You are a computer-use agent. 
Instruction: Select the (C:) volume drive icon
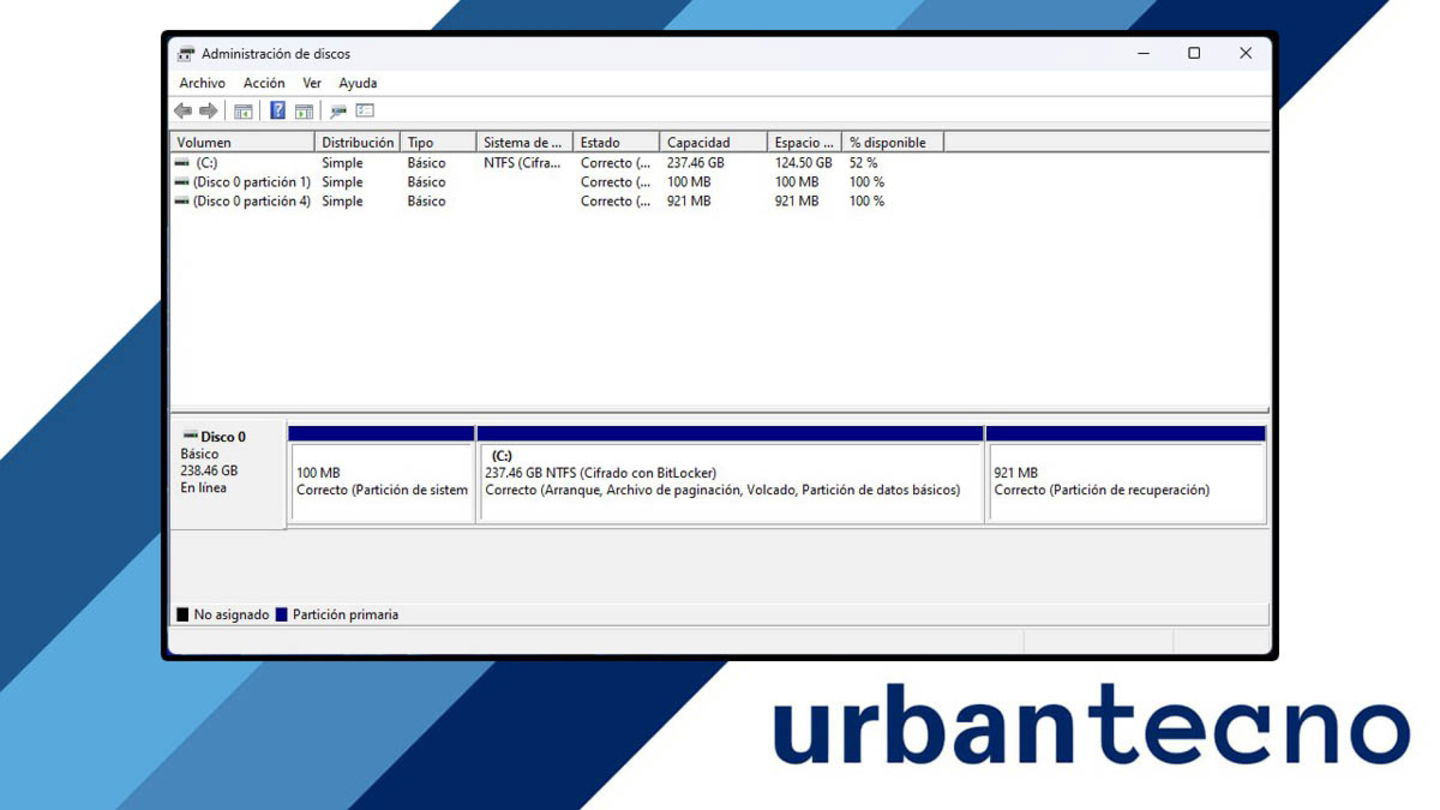coord(183,162)
